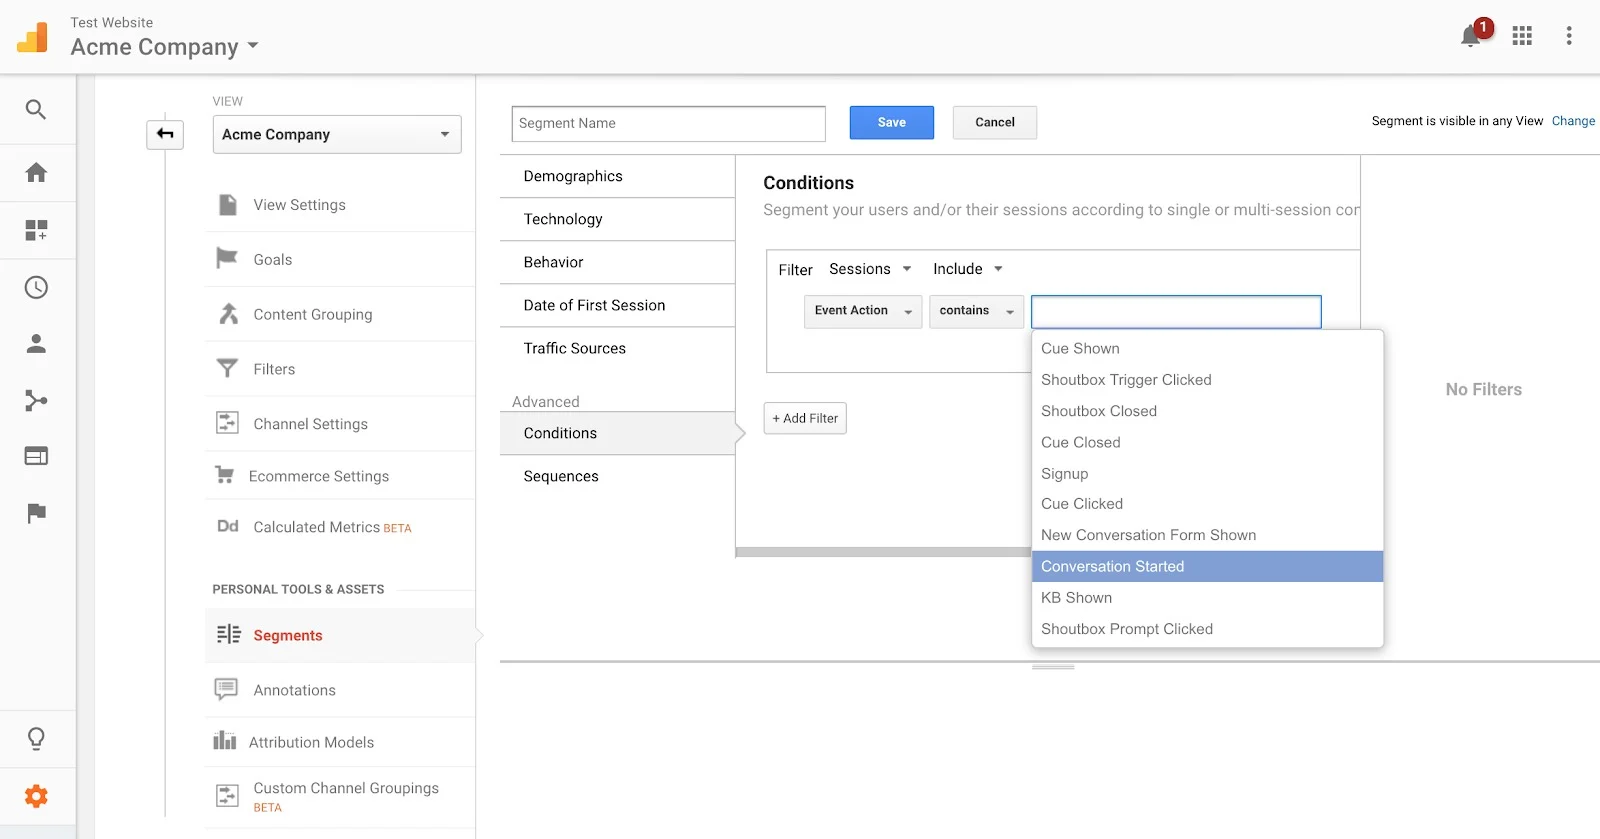Viewport: 1600px width, 839px height.
Task: Open the three-dot options menu
Action: 1568,36
